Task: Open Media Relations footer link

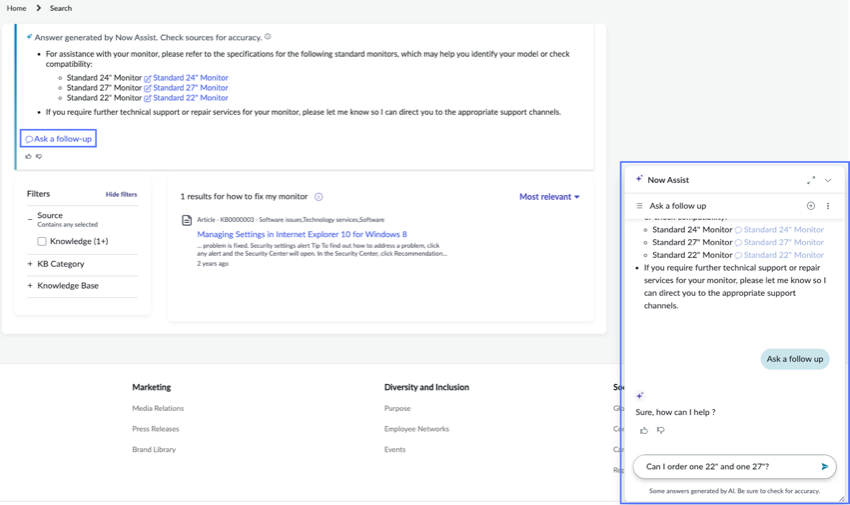Action: [x=158, y=408]
